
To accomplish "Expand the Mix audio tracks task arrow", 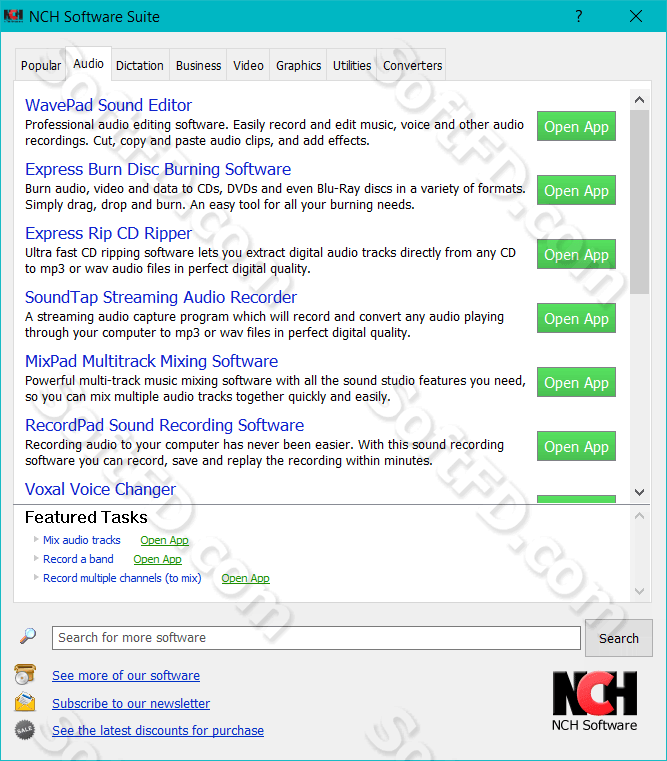I will coord(36,539).
